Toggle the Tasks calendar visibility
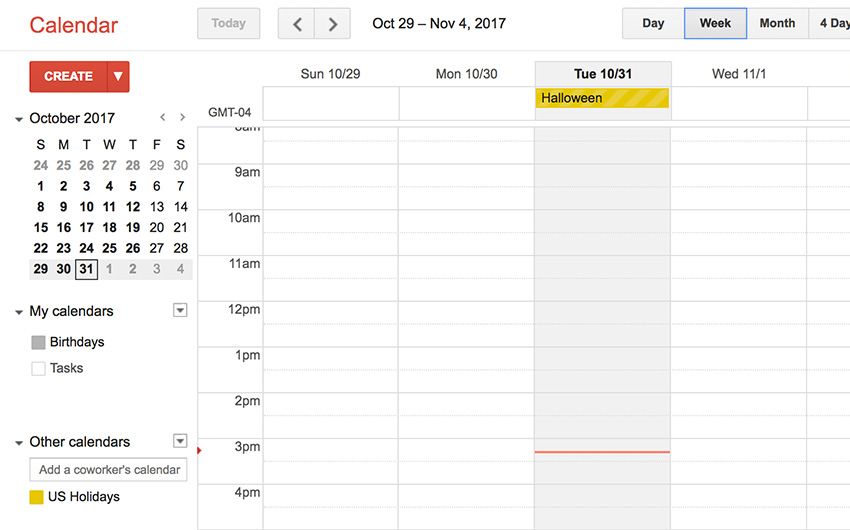This screenshot has width=850, height=530. 38,369
